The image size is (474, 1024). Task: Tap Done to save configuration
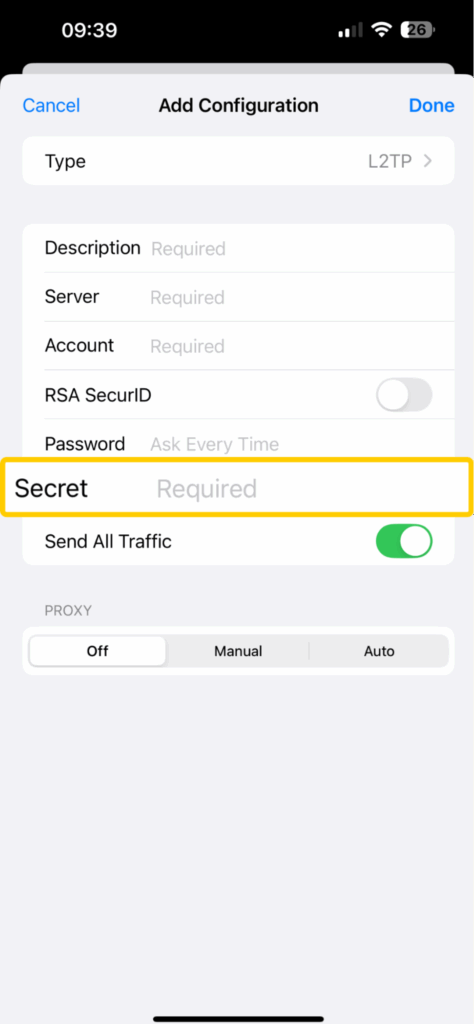[x=432, y=105]
